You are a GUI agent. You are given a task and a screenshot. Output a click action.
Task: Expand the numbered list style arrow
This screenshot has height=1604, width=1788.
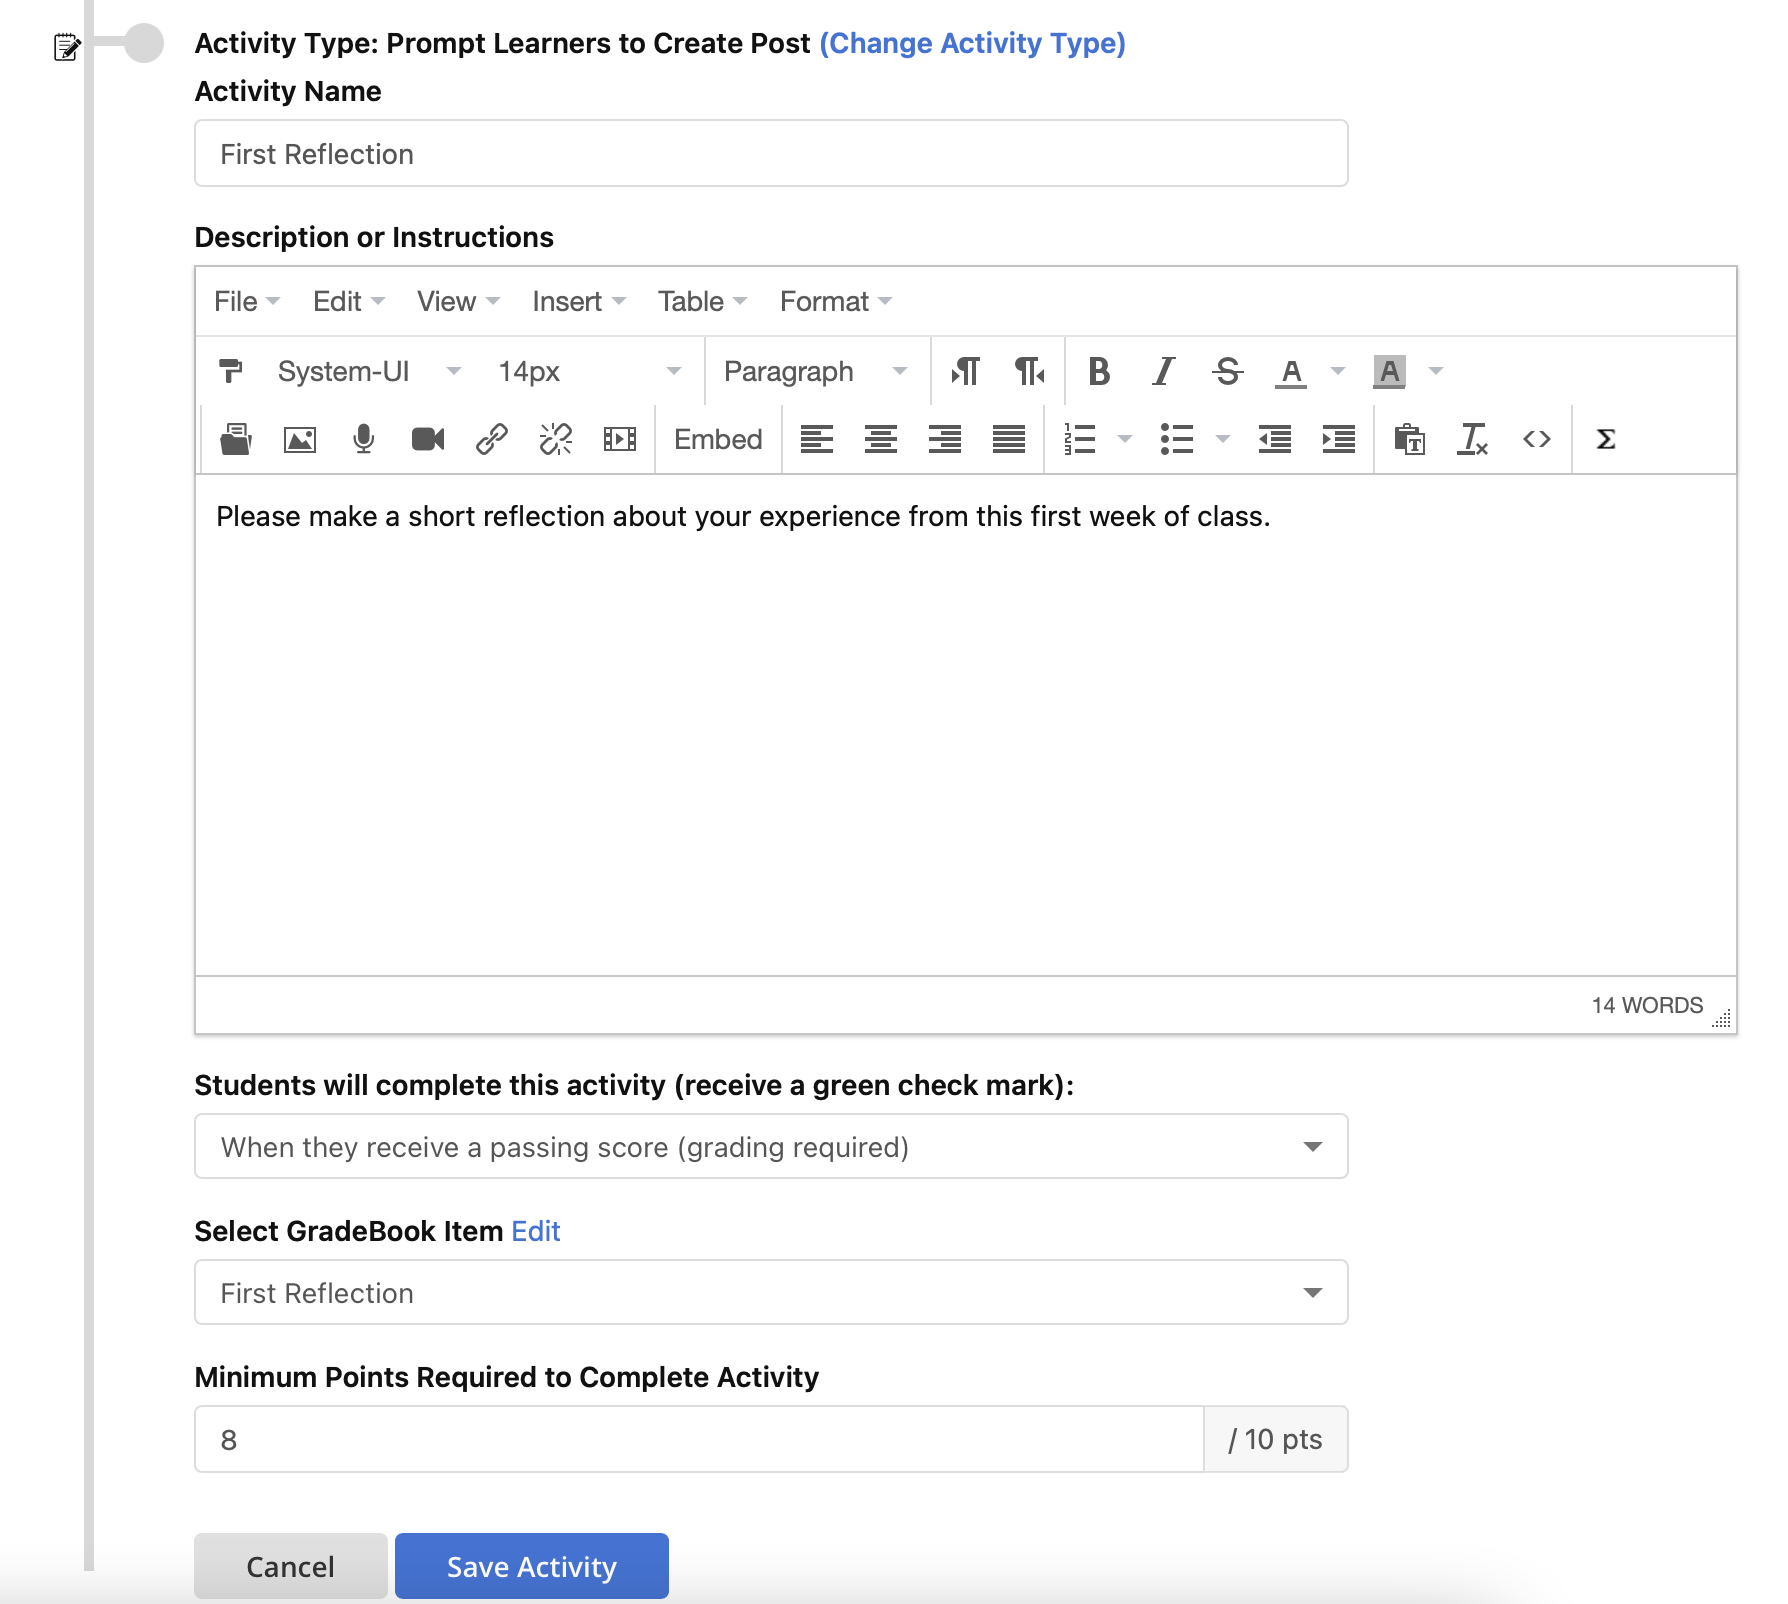pyautogui.click(x=1125, y=439)
